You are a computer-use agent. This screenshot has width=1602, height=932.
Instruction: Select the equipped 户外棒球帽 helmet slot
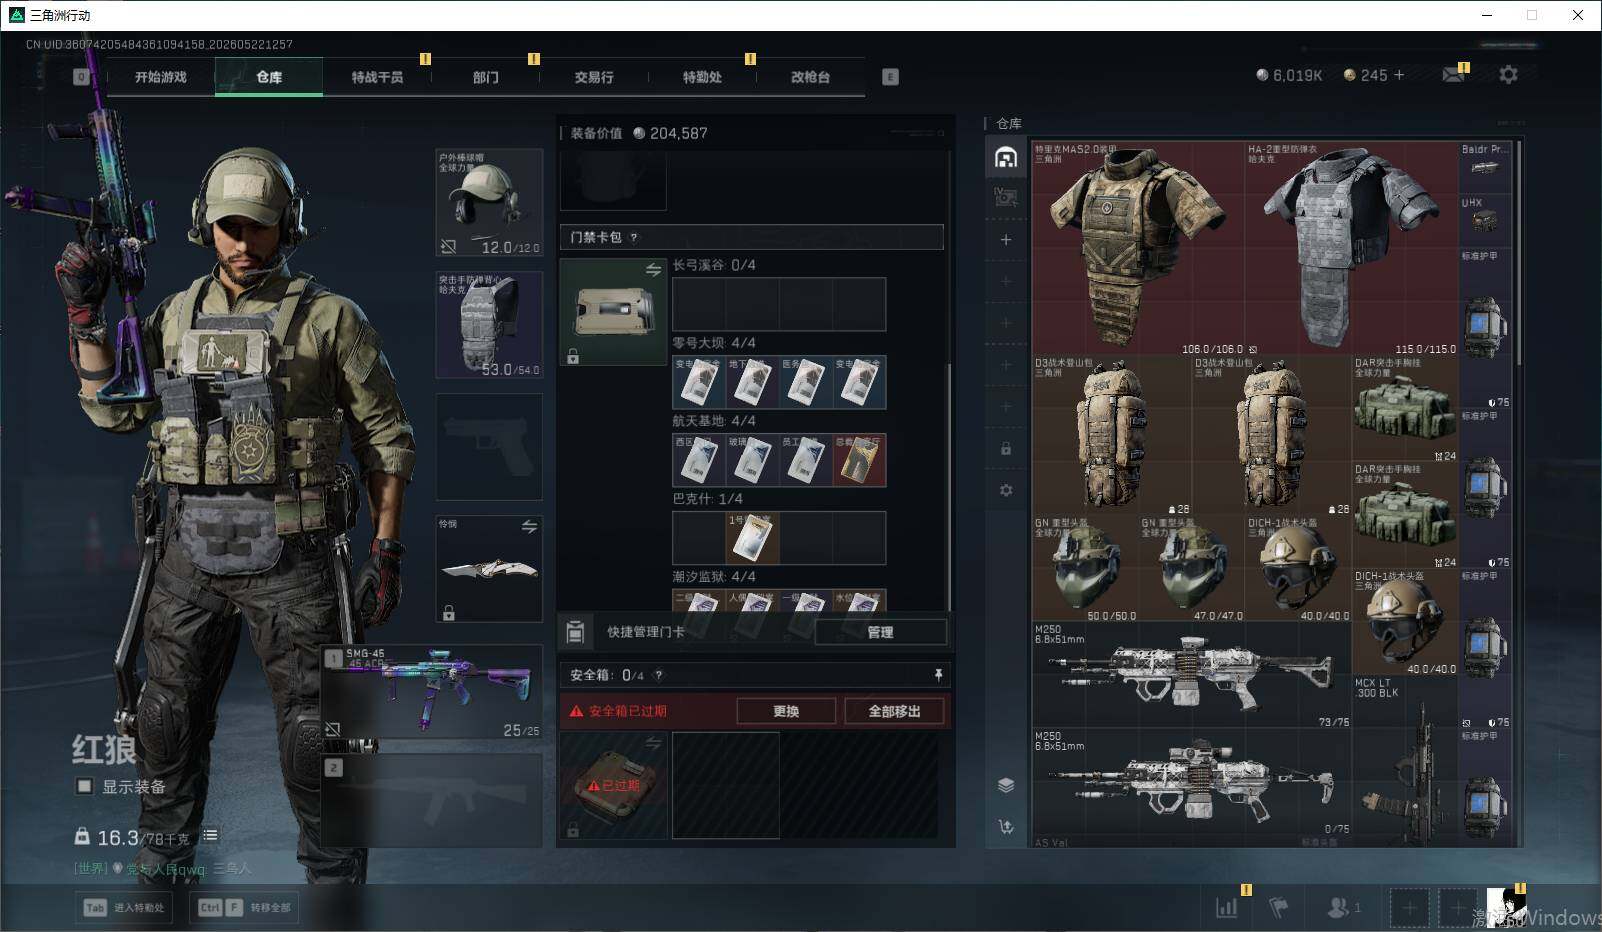[489, 203]
